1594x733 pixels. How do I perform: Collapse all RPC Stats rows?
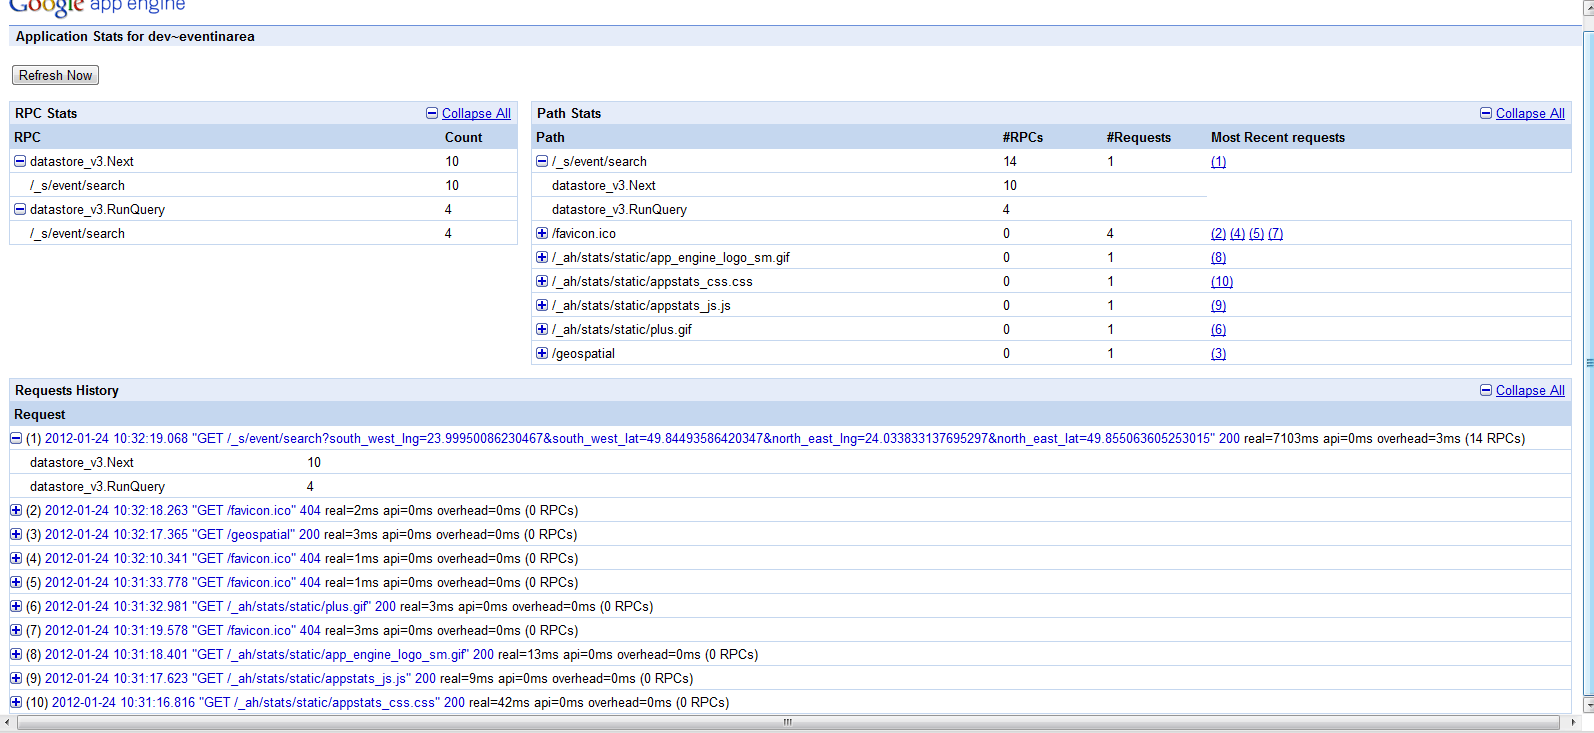coord(476,113)
